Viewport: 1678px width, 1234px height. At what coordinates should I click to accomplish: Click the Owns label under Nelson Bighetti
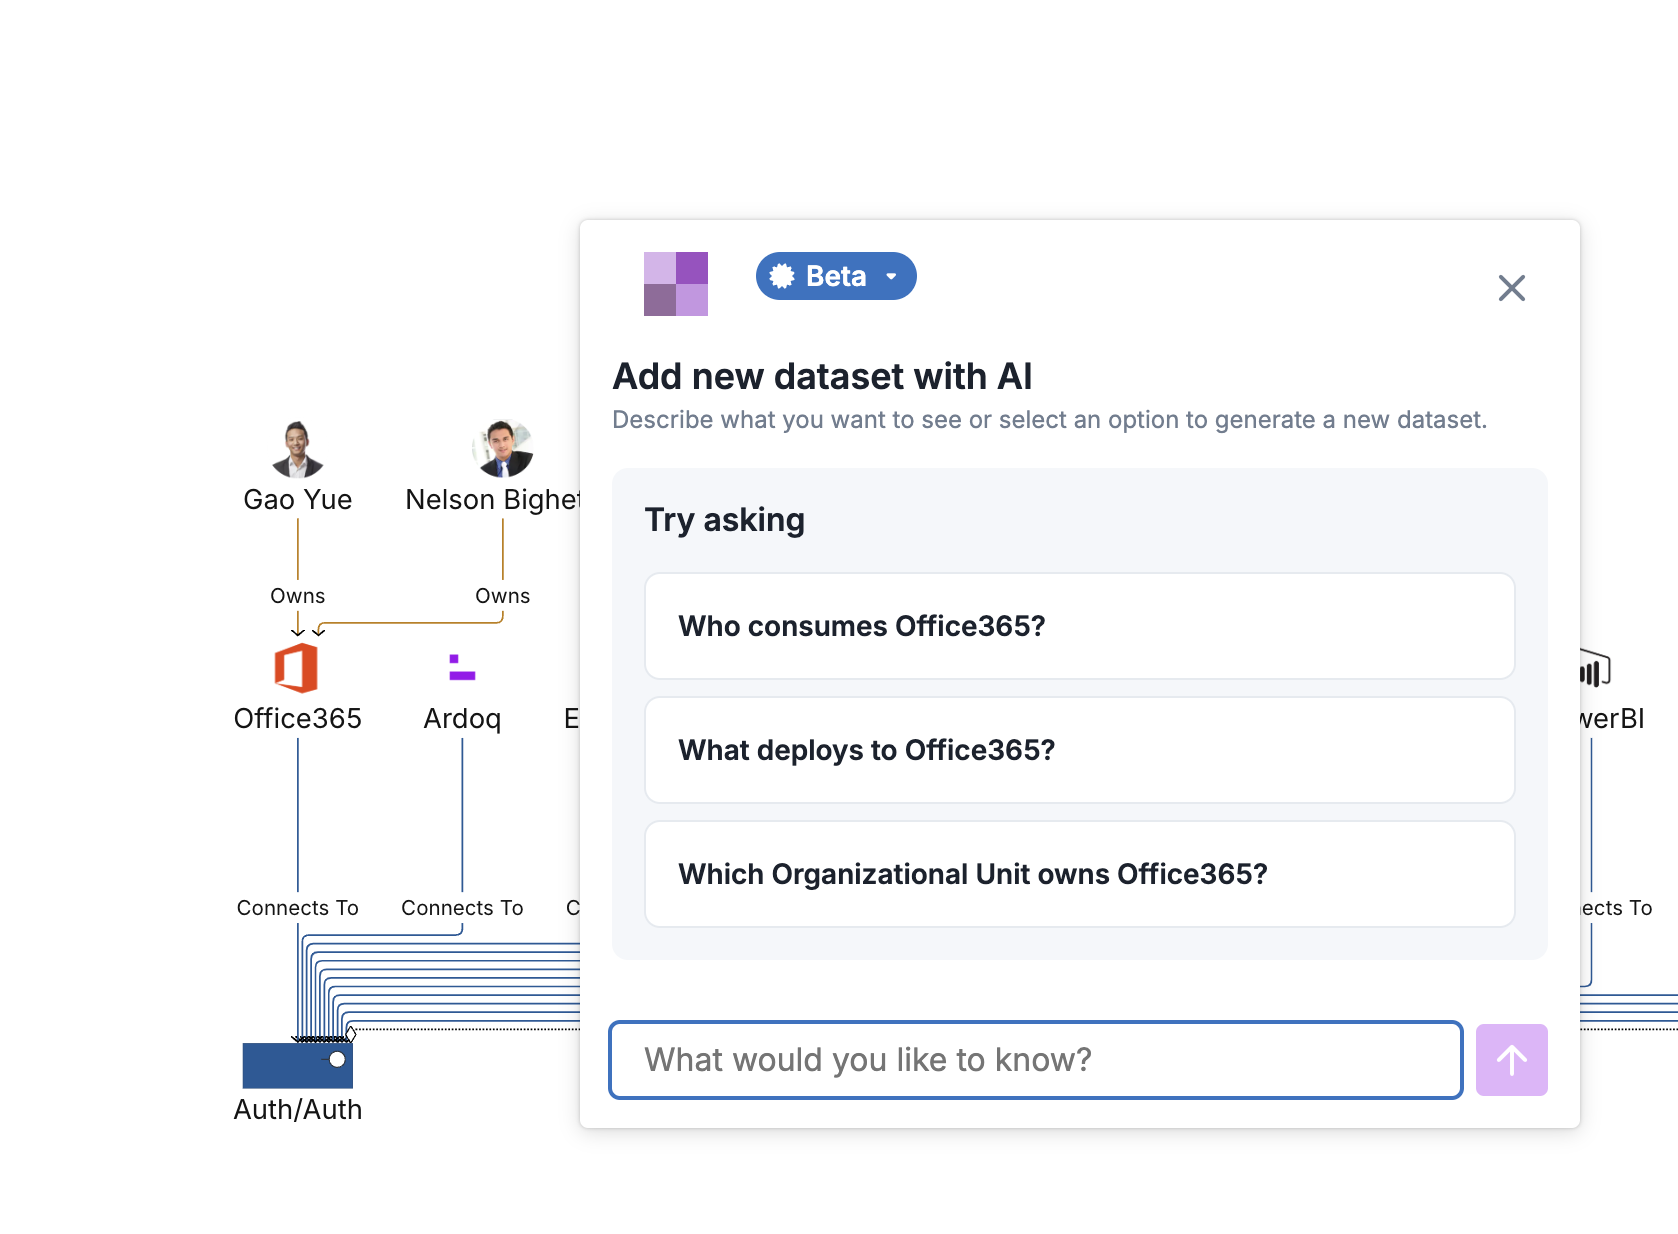pos(503,596)
